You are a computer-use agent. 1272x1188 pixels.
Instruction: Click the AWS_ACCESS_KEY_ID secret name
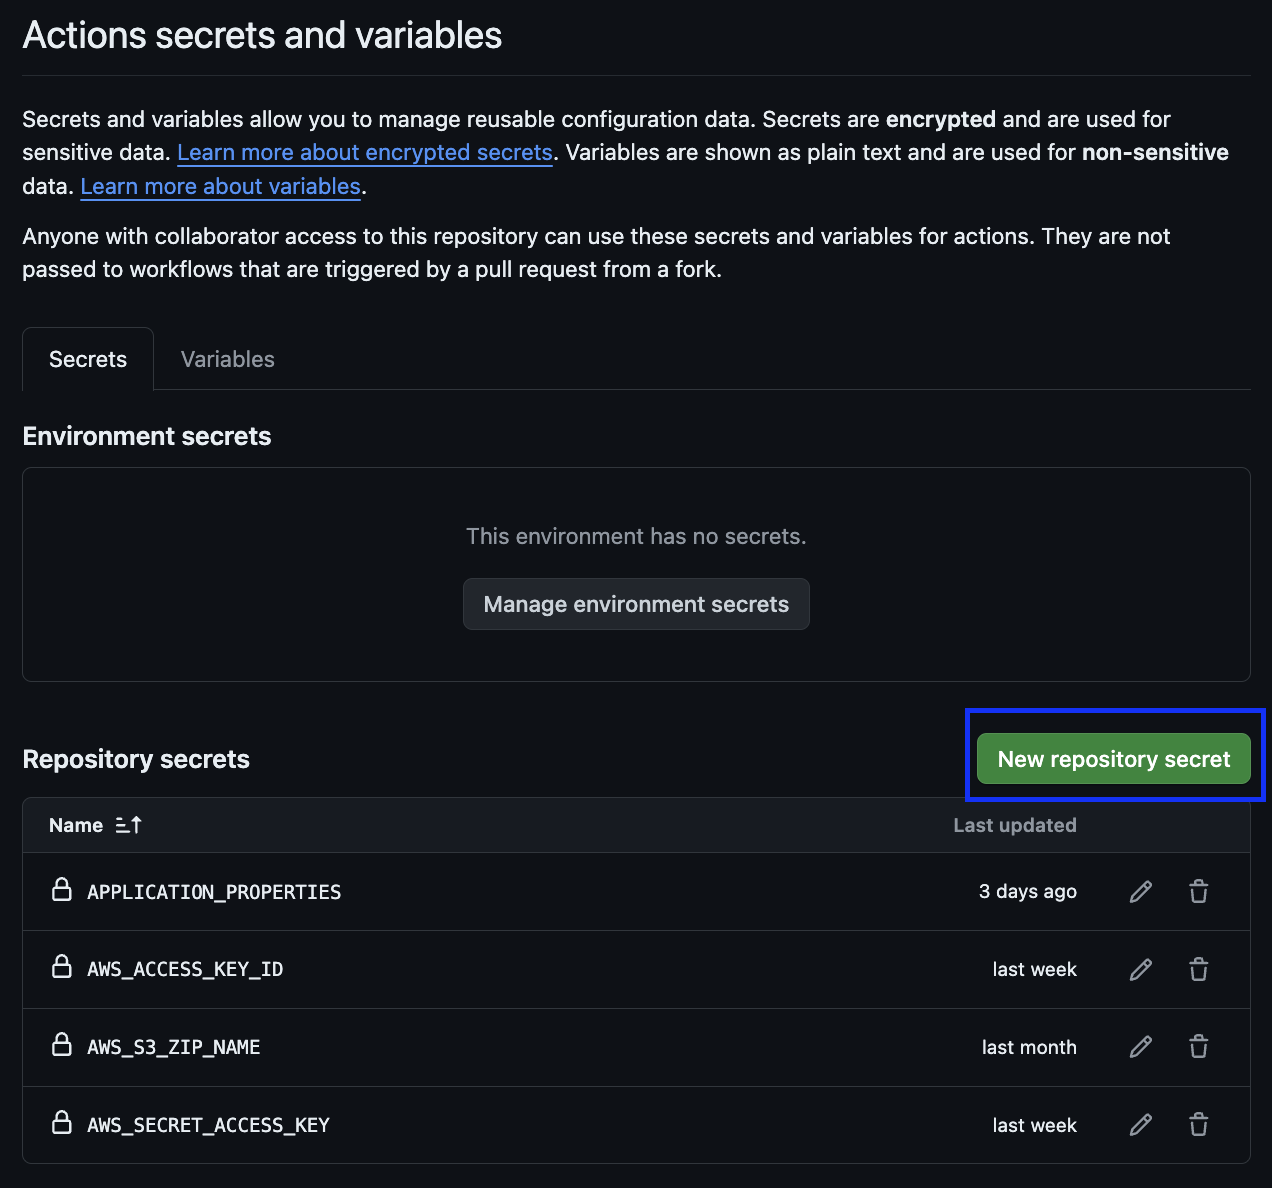point(185,969)
